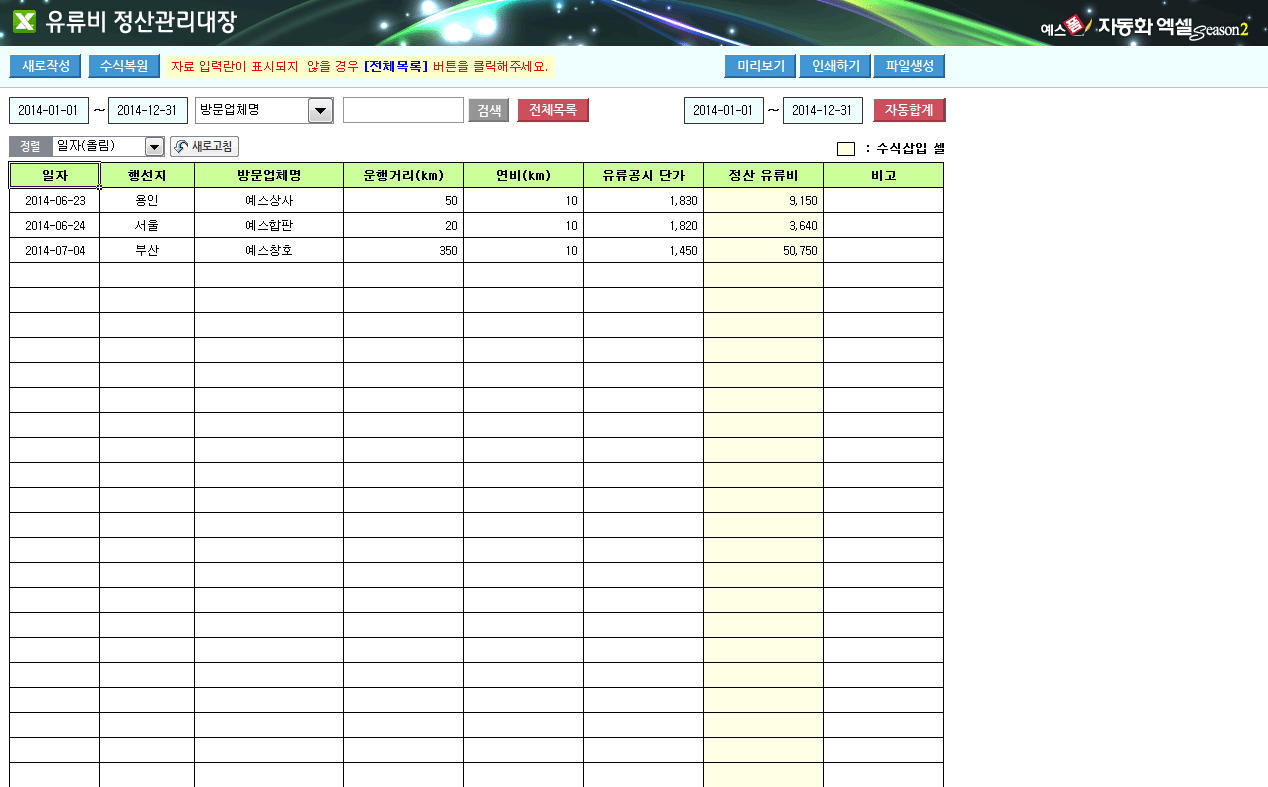
Task: Click the 예스폼 자동화 엑셀 Season2 logo
Action: pyautogui.click(x=1144, y=27)
